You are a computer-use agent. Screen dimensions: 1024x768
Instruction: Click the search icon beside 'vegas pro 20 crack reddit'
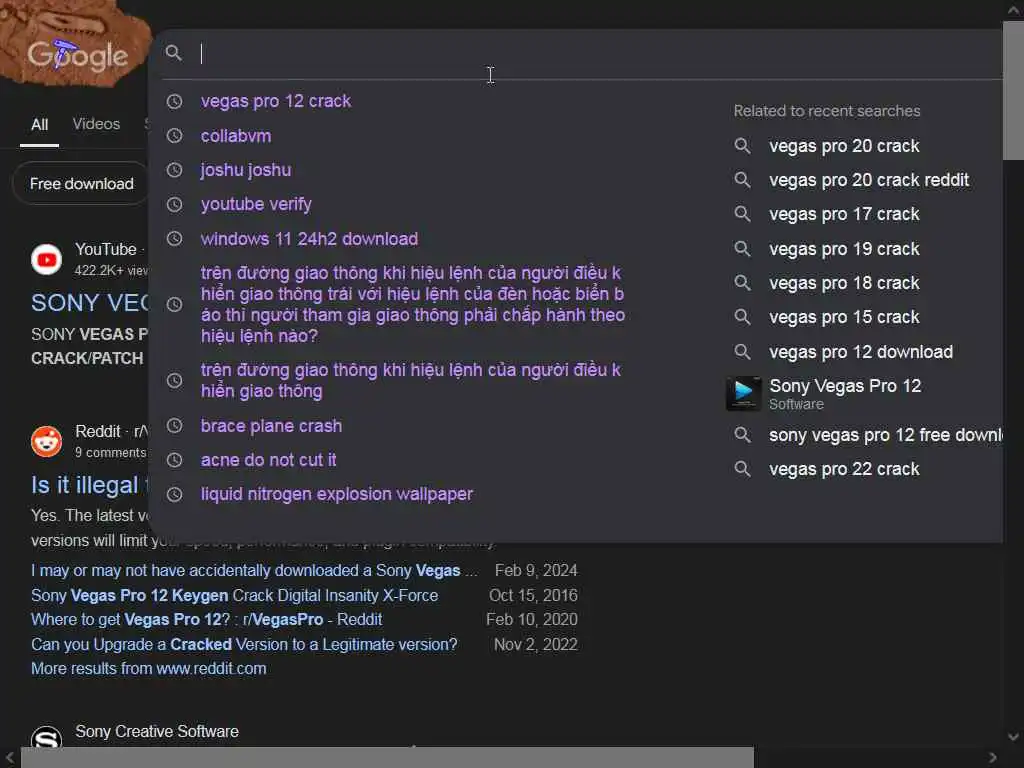coord(743,180)
